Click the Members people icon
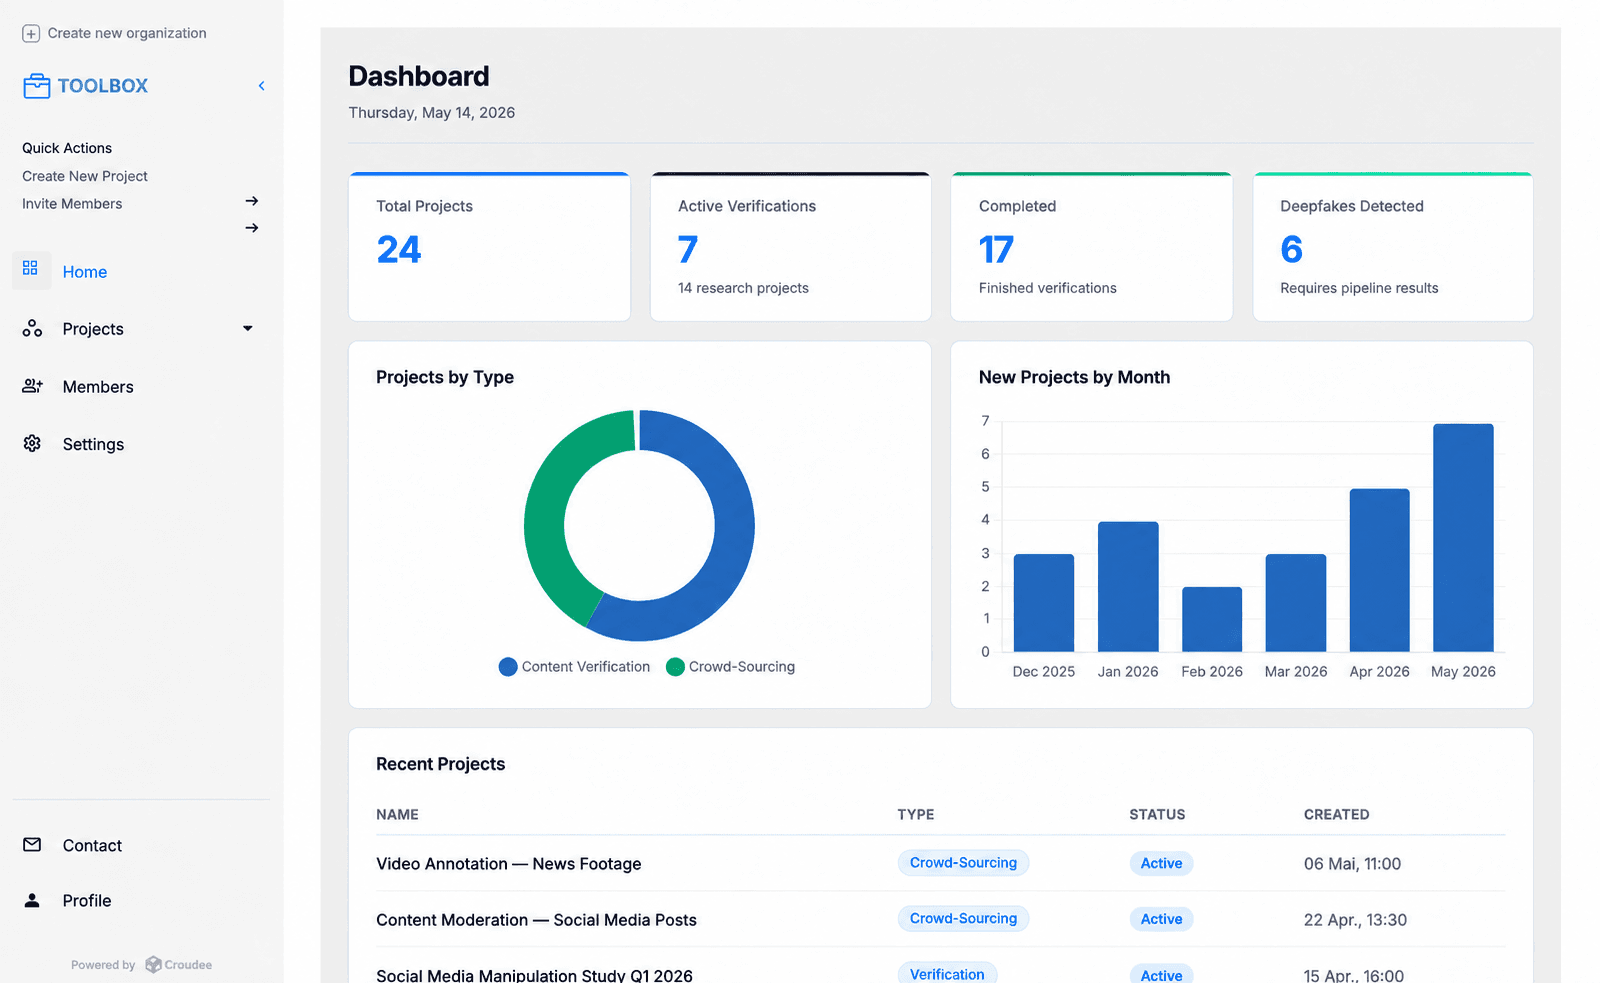 point(32,386)
